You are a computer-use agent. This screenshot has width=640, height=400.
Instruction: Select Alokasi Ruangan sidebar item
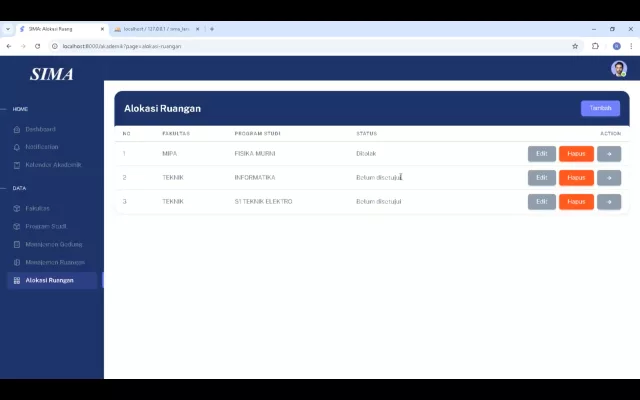[x=52, y=280]
